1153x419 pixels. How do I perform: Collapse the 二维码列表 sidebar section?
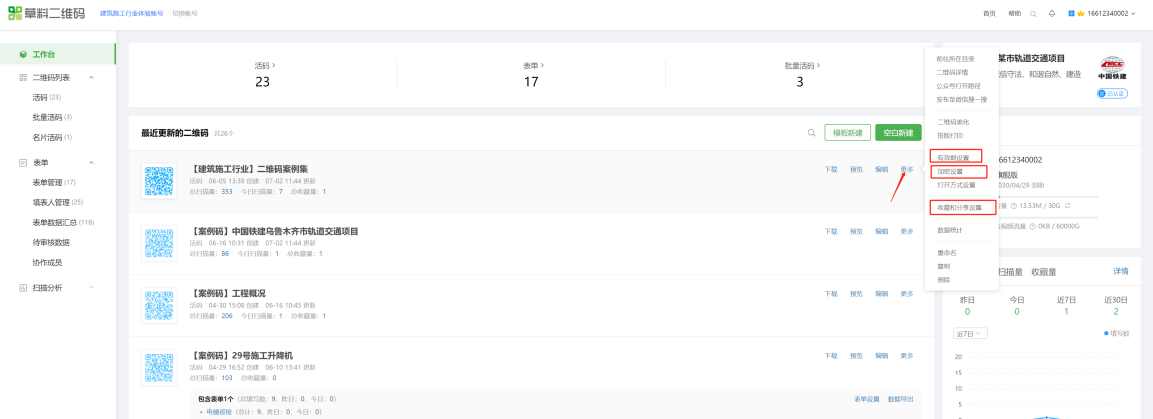coord(91,77)
